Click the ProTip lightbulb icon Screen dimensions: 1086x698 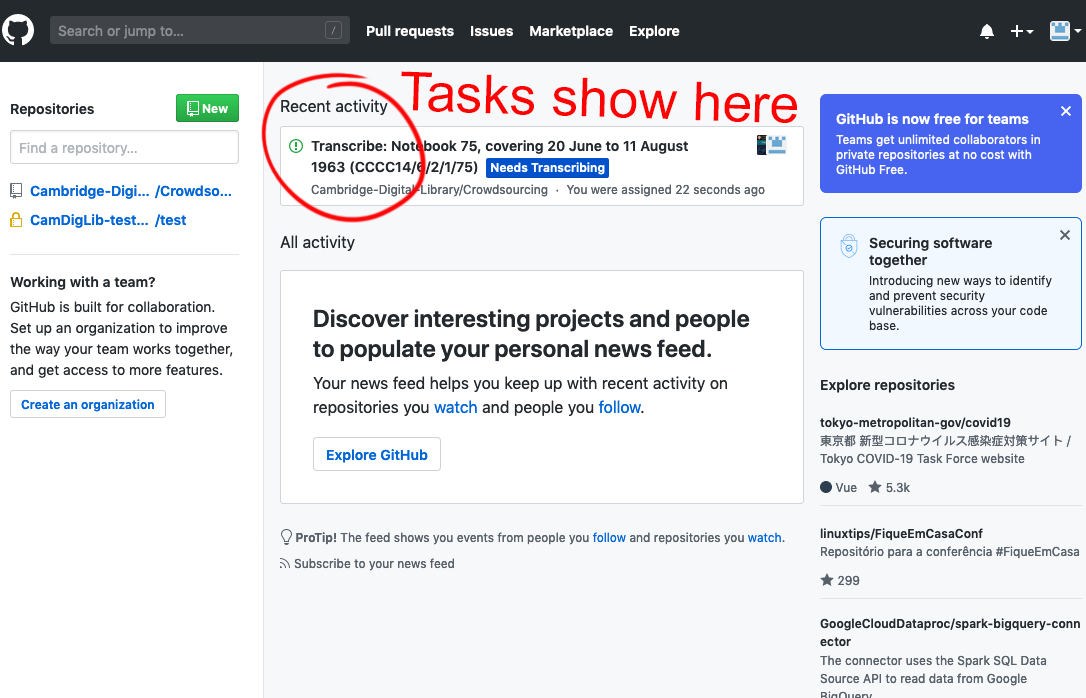click(286, 537)
